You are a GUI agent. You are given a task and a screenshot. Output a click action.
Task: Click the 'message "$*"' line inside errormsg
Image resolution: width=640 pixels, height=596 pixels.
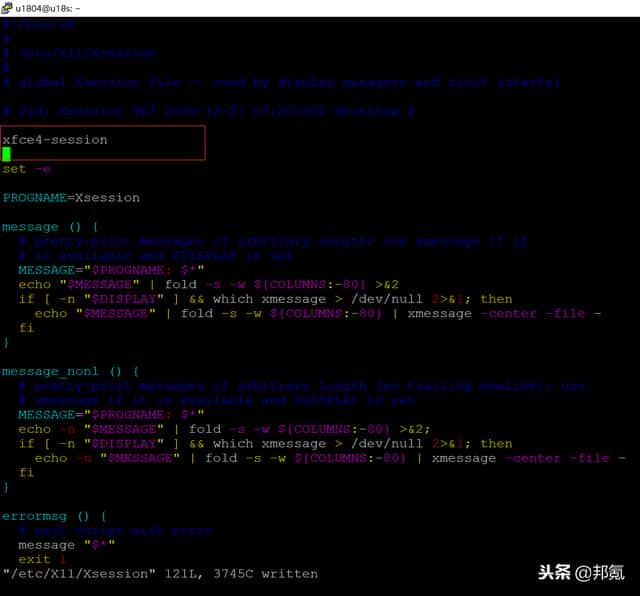click(67, 545)
